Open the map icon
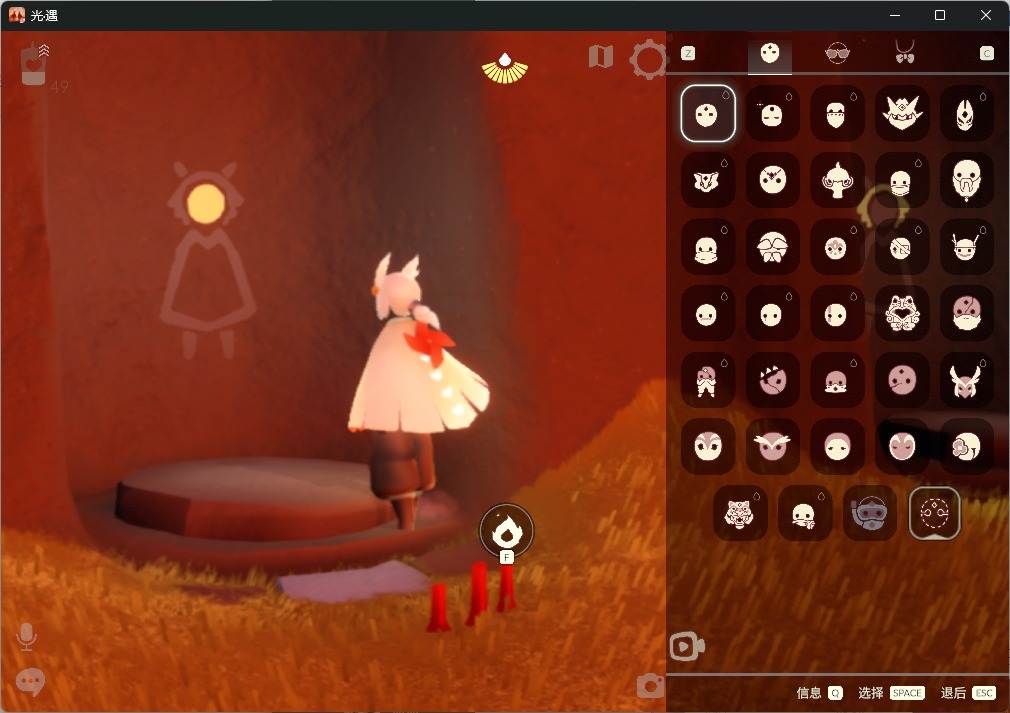 (600, 57)
